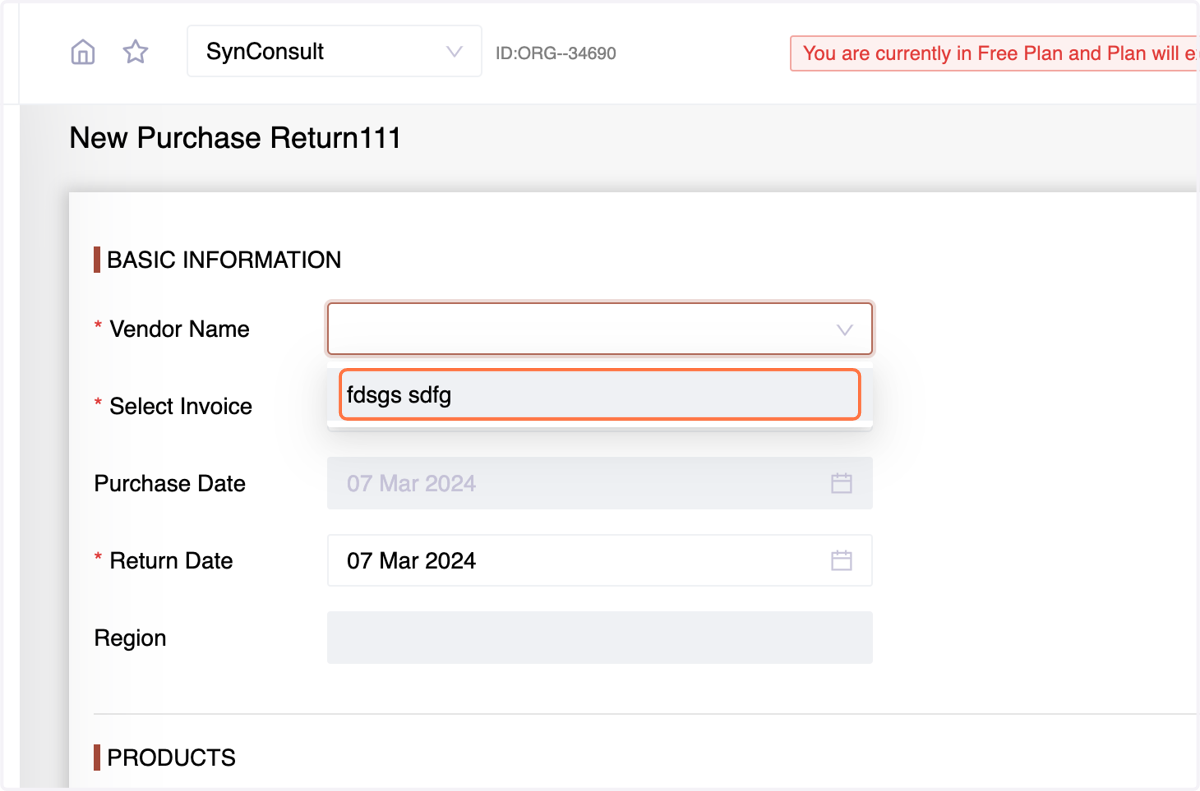Image resolution: width=1200 pixels, height=791 pixels.
Task: Select vendor option fdsgs sdfg
Action: [600, 395]
